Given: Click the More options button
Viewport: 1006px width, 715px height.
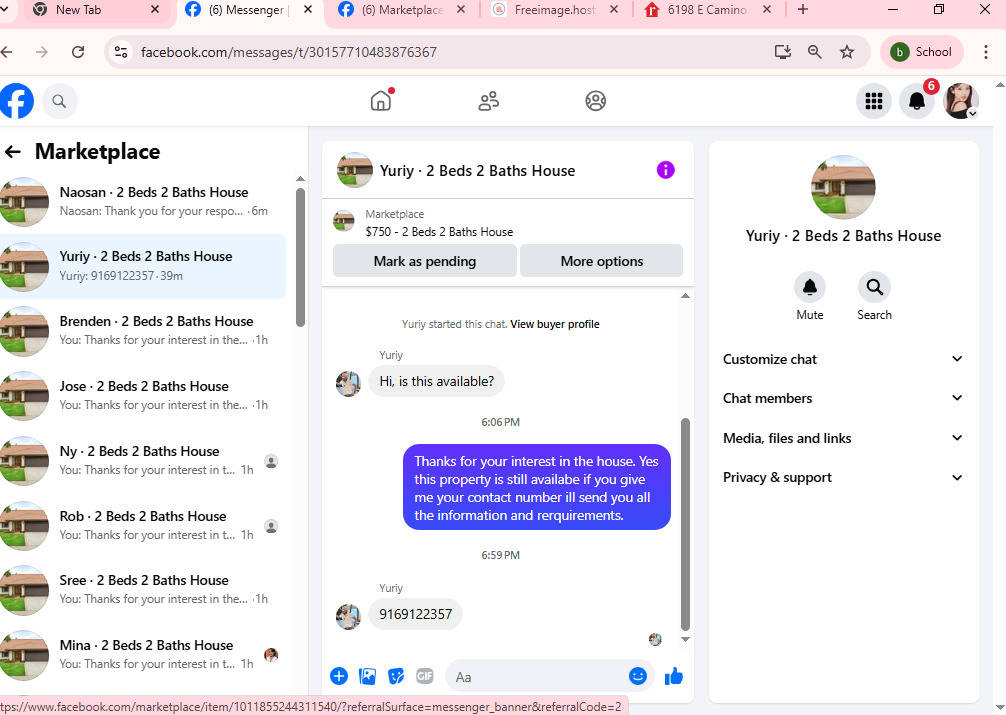Looking at the screenshot, I should [601, 261].
